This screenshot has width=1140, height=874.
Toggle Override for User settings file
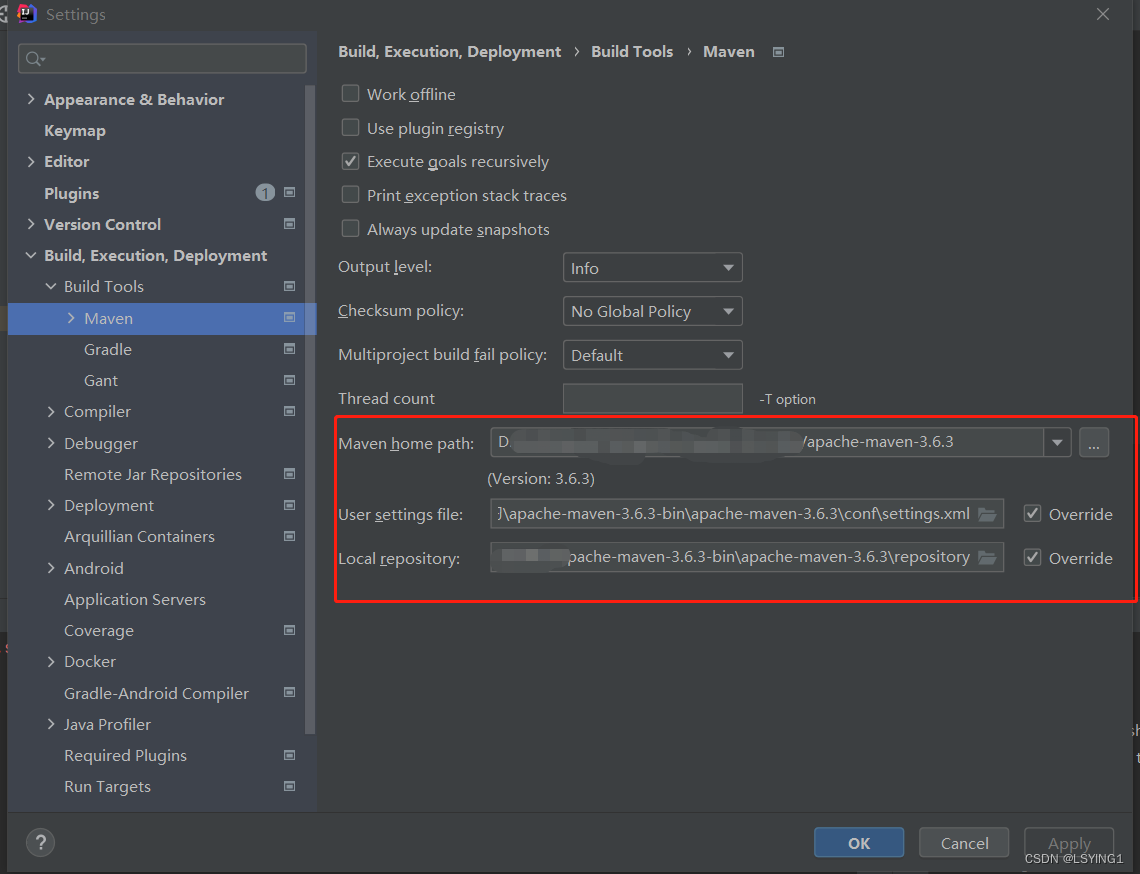pyautogui.click(x=1032, y=514)
